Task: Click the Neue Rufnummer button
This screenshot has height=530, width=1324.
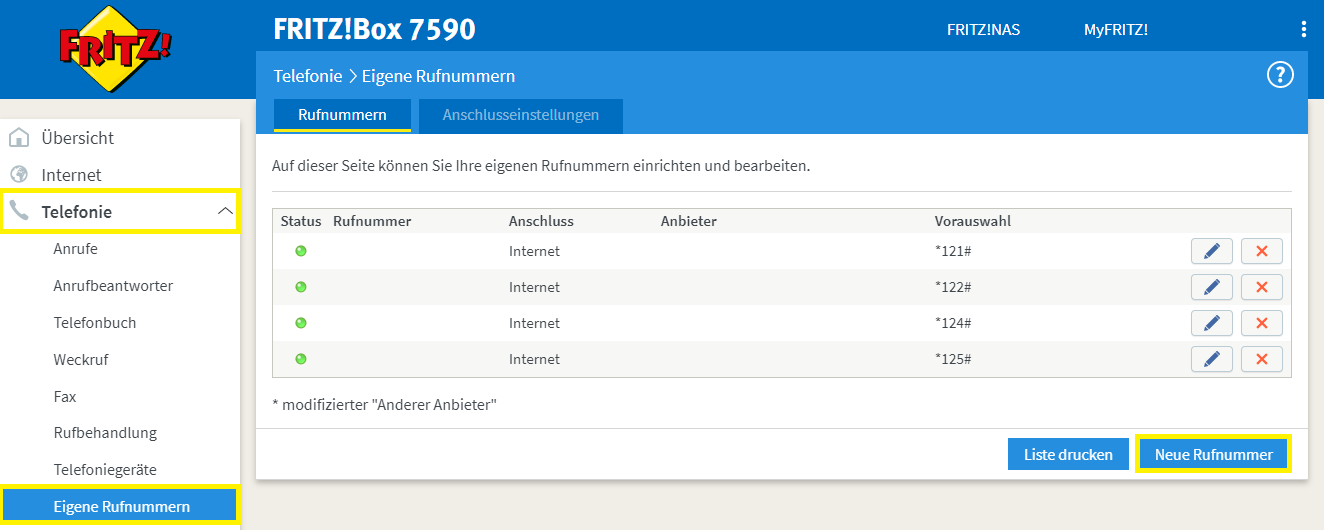Action: coord(1213,454)
